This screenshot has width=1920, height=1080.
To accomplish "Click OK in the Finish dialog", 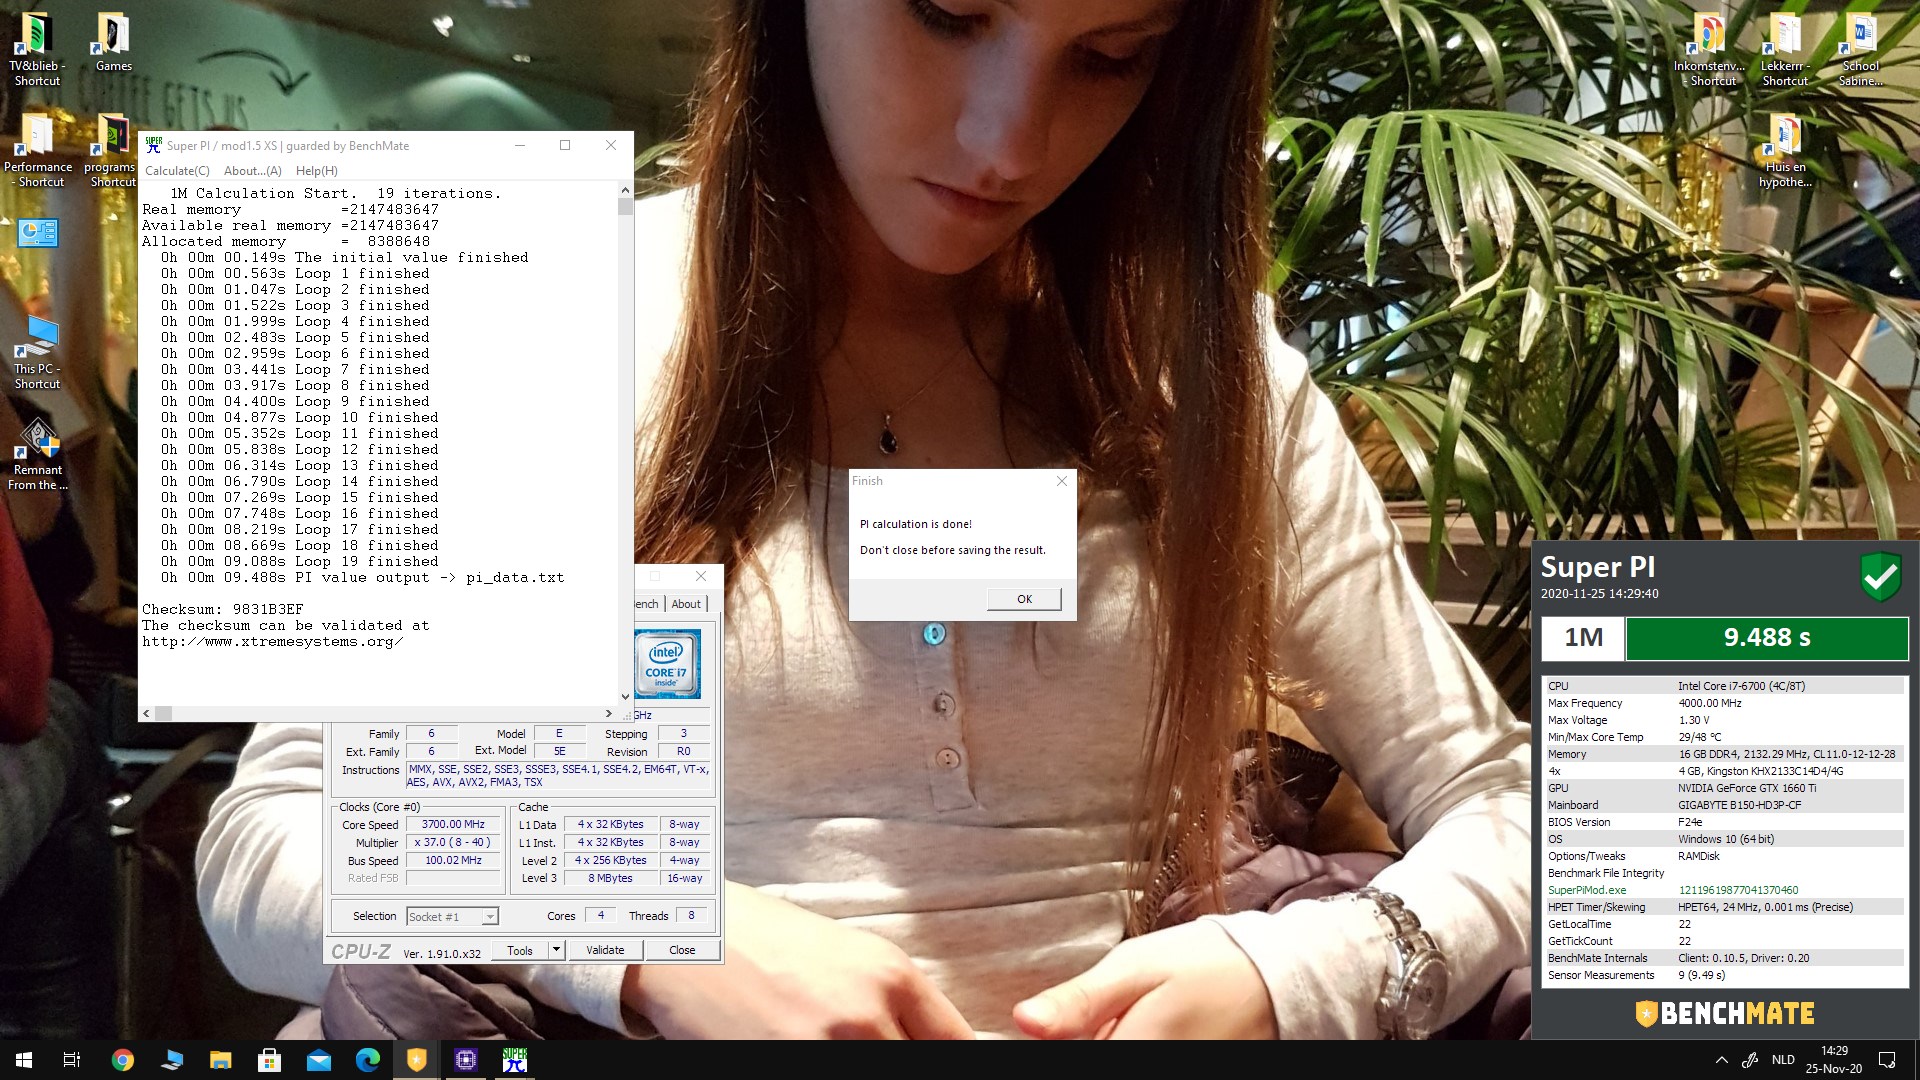I will [1024, 599].
